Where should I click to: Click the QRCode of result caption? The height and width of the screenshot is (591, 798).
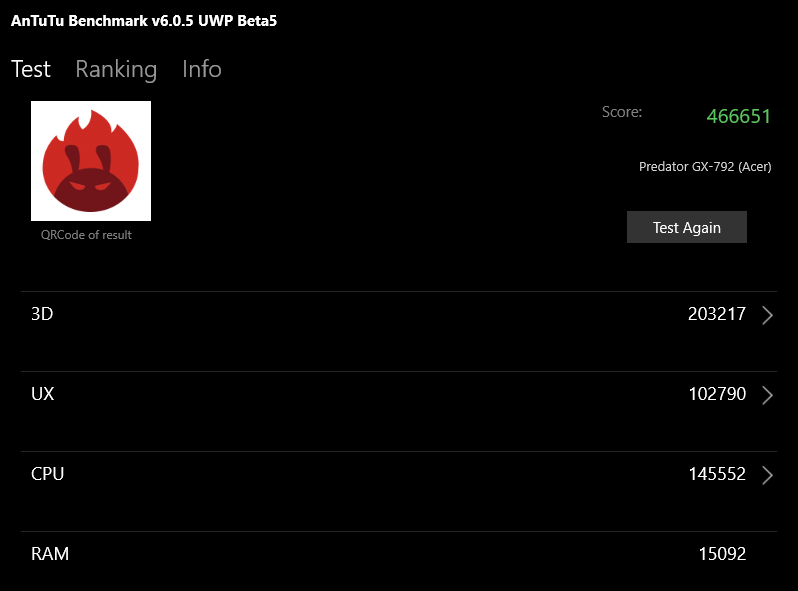(86, 235)
